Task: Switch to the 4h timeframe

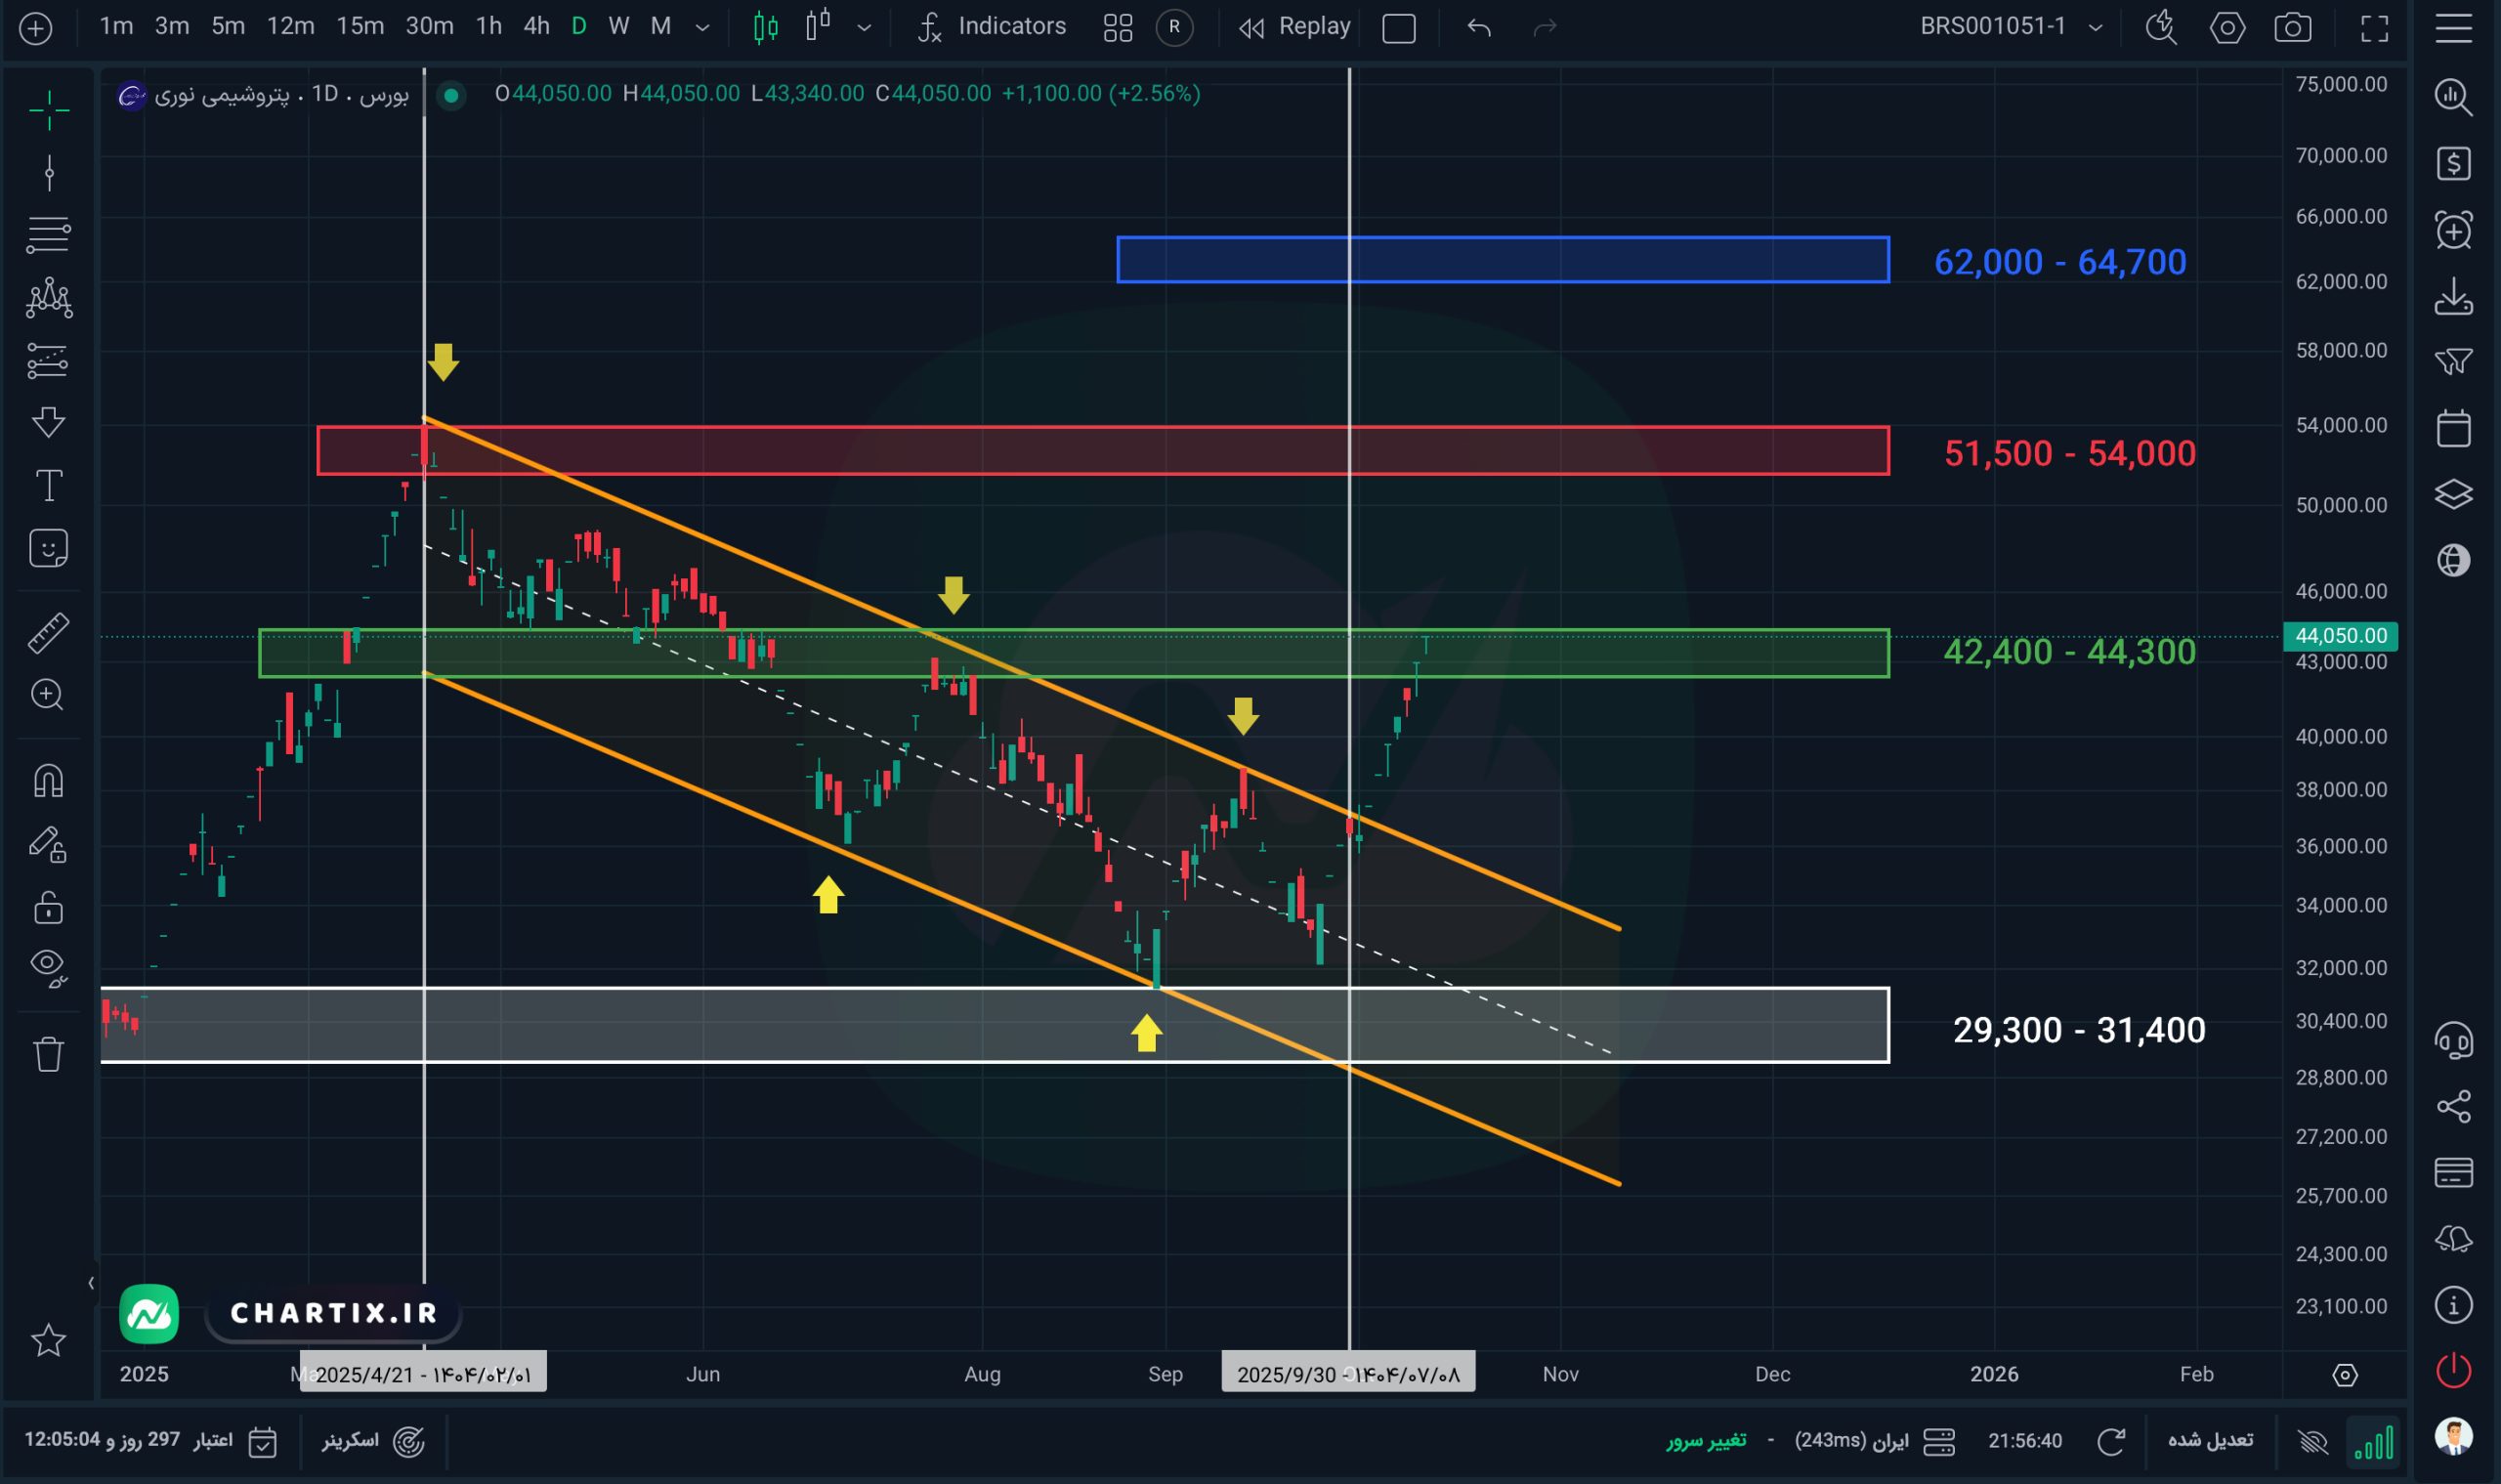Action: 536,27
